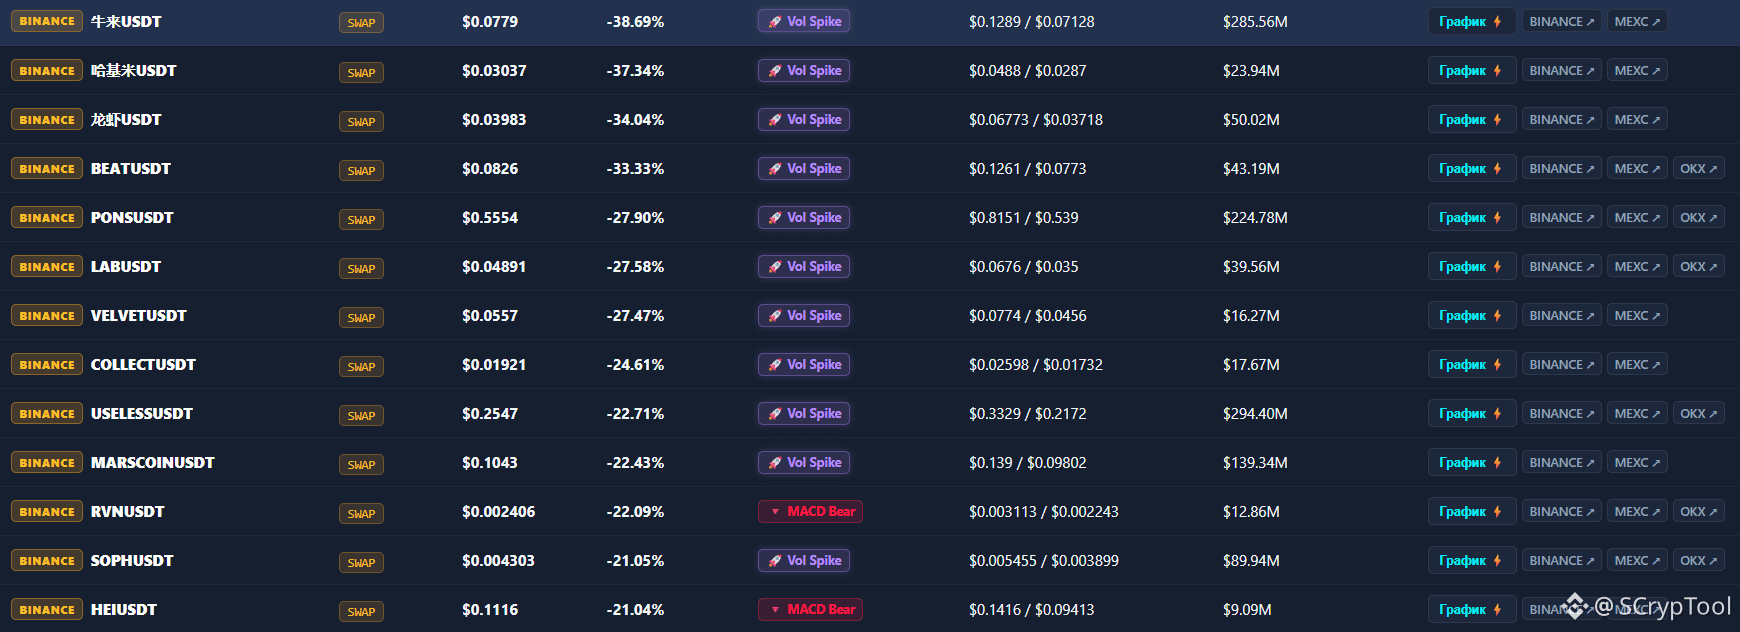Click the MACD Bear badge for RVNUSDT
The image size is (1740, 632).
click(x=810, y=512)
